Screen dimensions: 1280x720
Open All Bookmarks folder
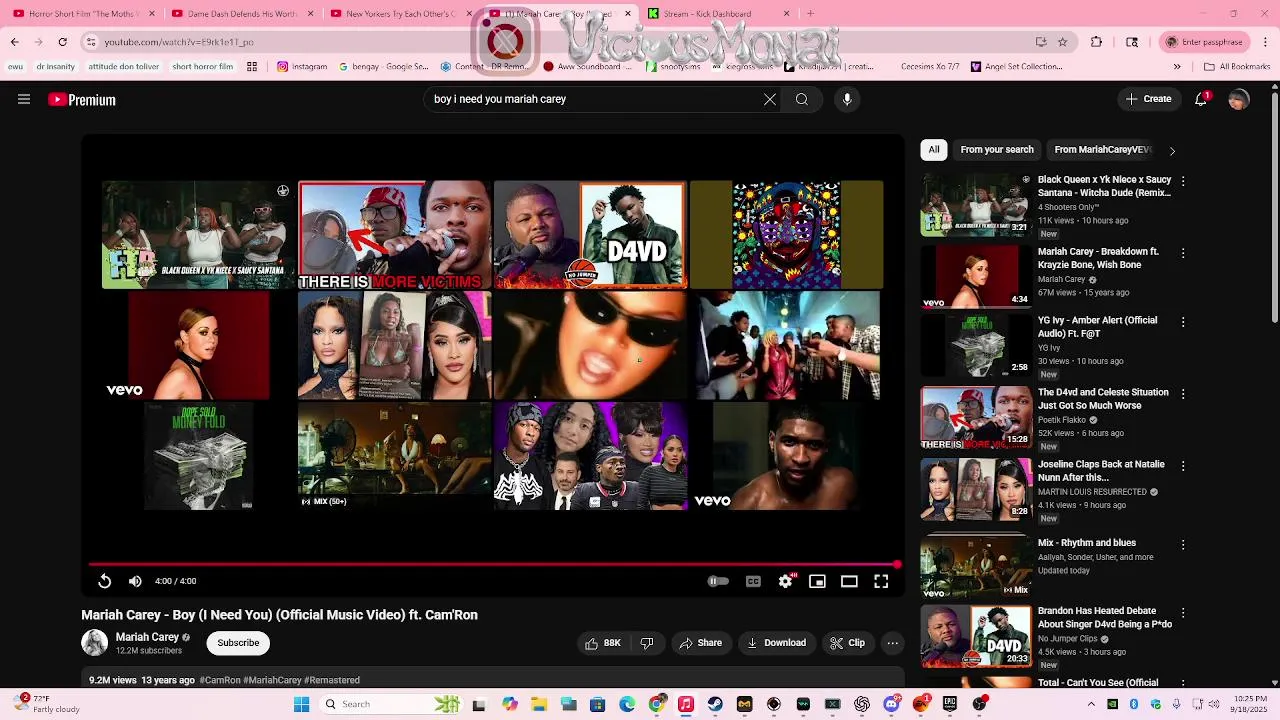pyautogui.click(x=1237, y=67)
